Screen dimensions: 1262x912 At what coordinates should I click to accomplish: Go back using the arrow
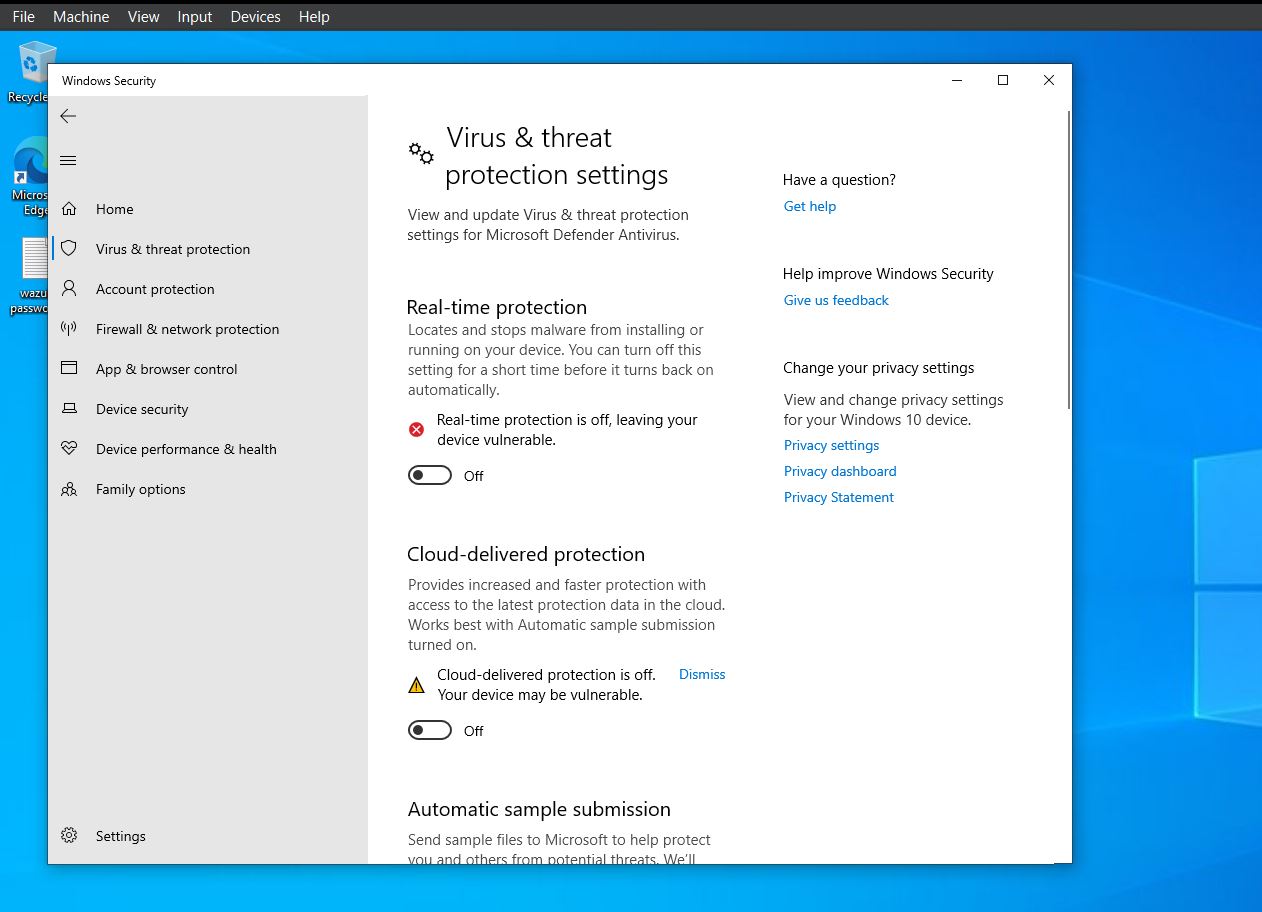[68, 116]
